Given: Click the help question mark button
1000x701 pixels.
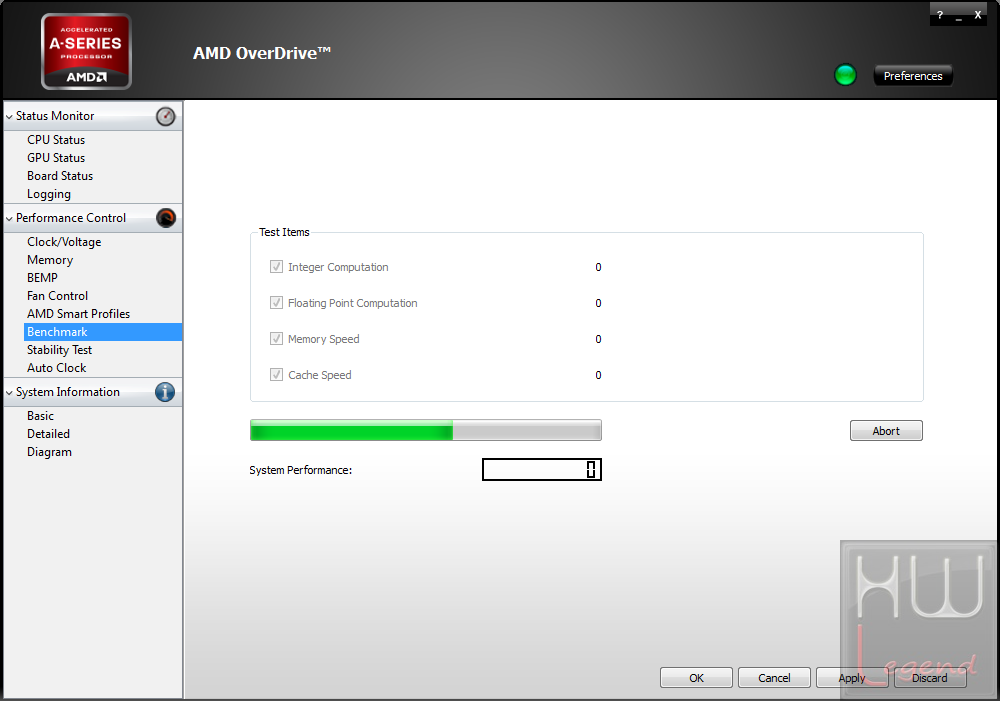Looking at the screenshot, I should pos(939,15).
